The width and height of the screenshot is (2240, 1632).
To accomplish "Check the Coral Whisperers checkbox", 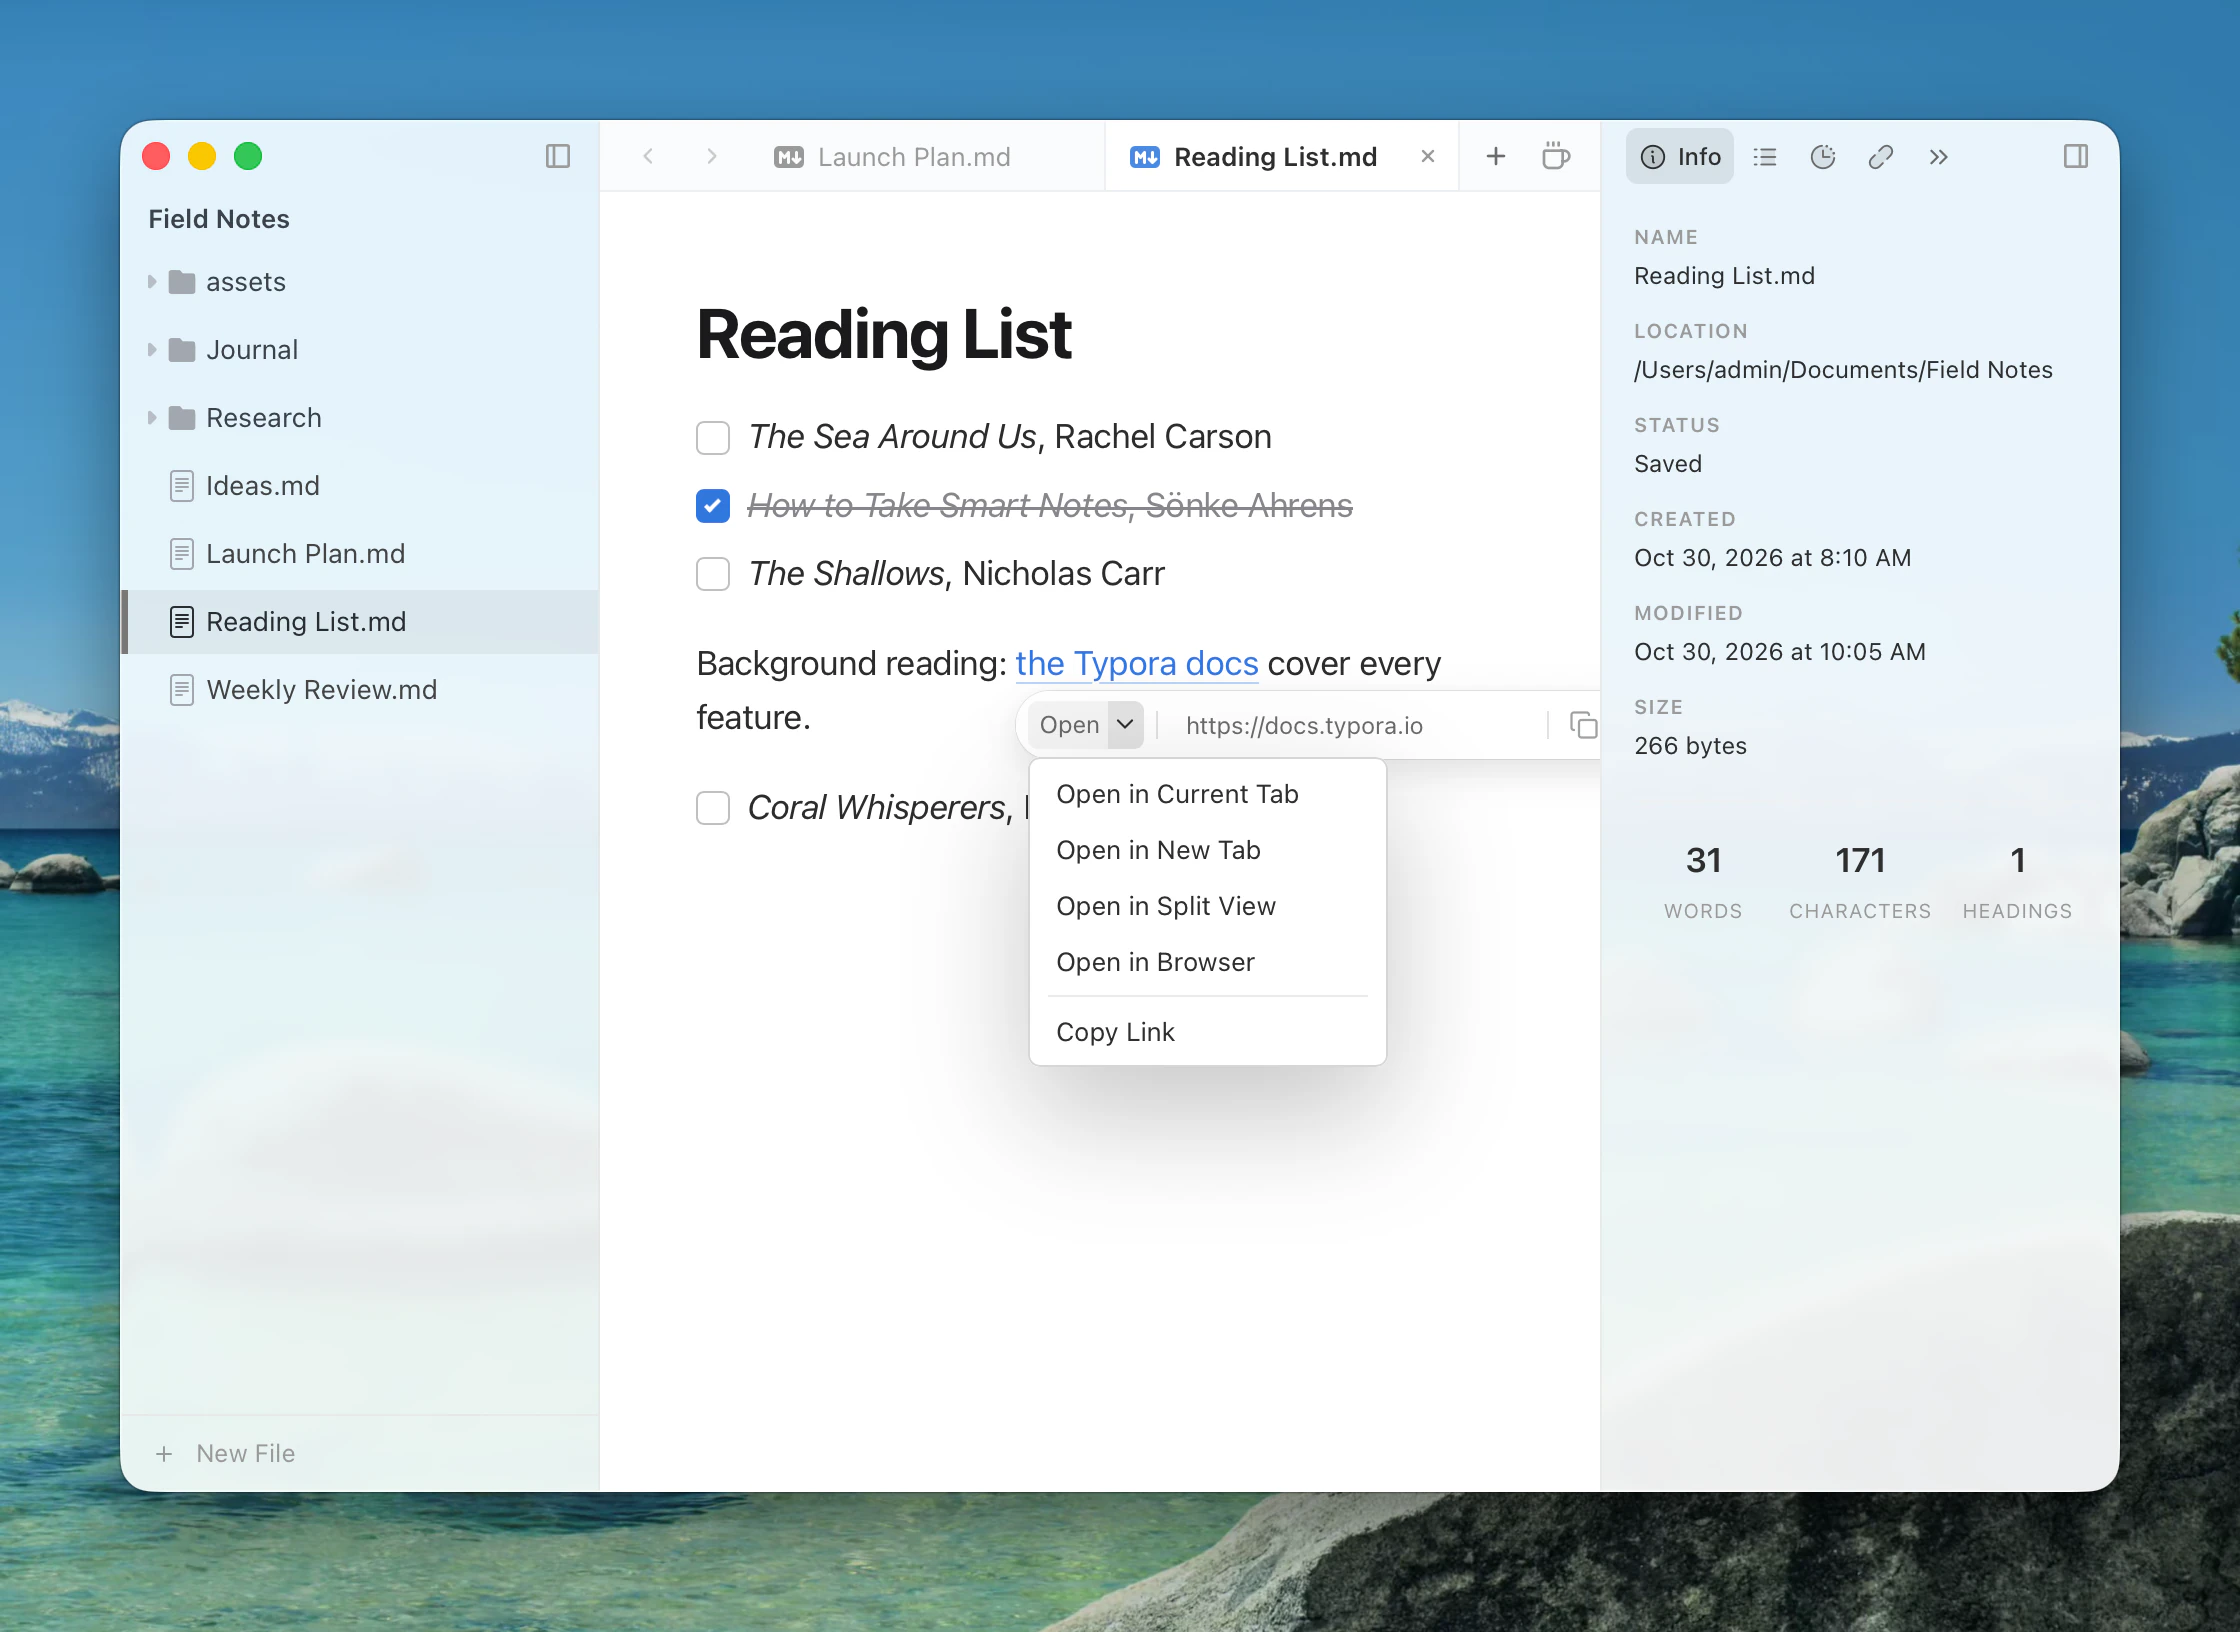I will coord(713,808).
